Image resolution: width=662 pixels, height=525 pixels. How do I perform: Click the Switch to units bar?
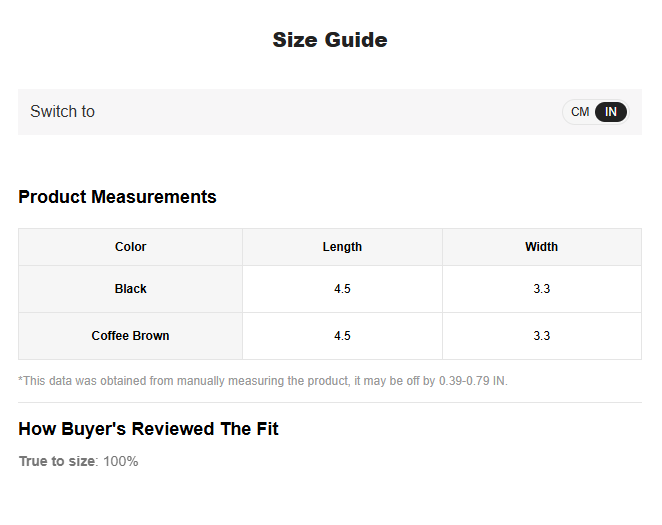(330, 112)
